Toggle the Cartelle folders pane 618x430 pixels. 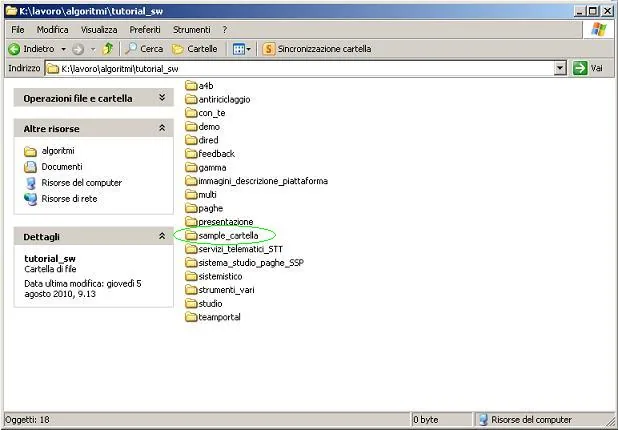[195, 49]
